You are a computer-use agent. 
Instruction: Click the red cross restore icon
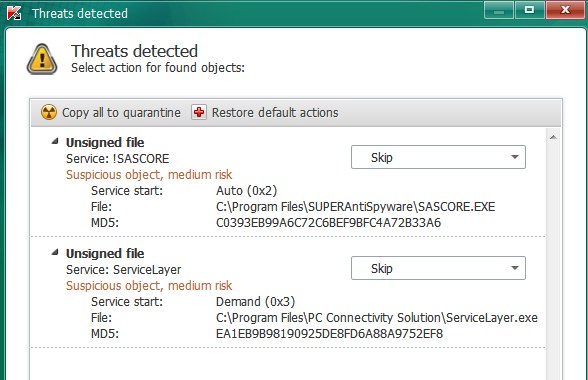(199, 112)
